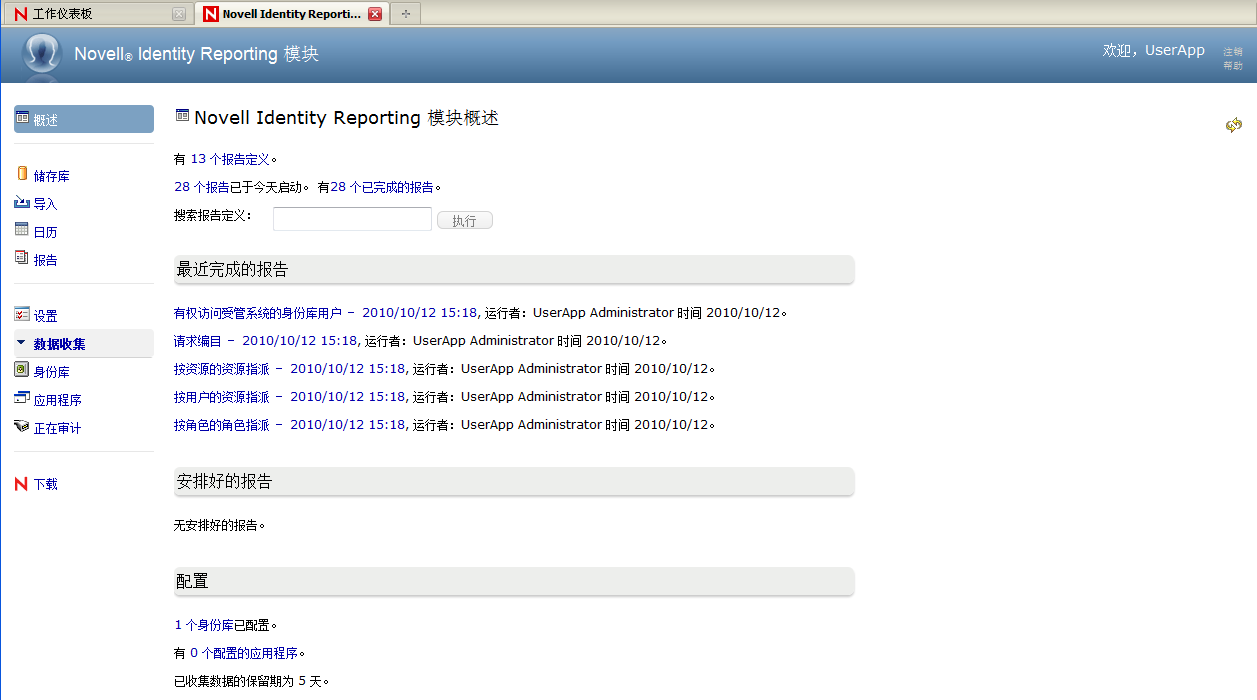This screenshot has width=1257, height=700.
Task: Click the 安排好的报告 section header
Action: pos(514,481)
